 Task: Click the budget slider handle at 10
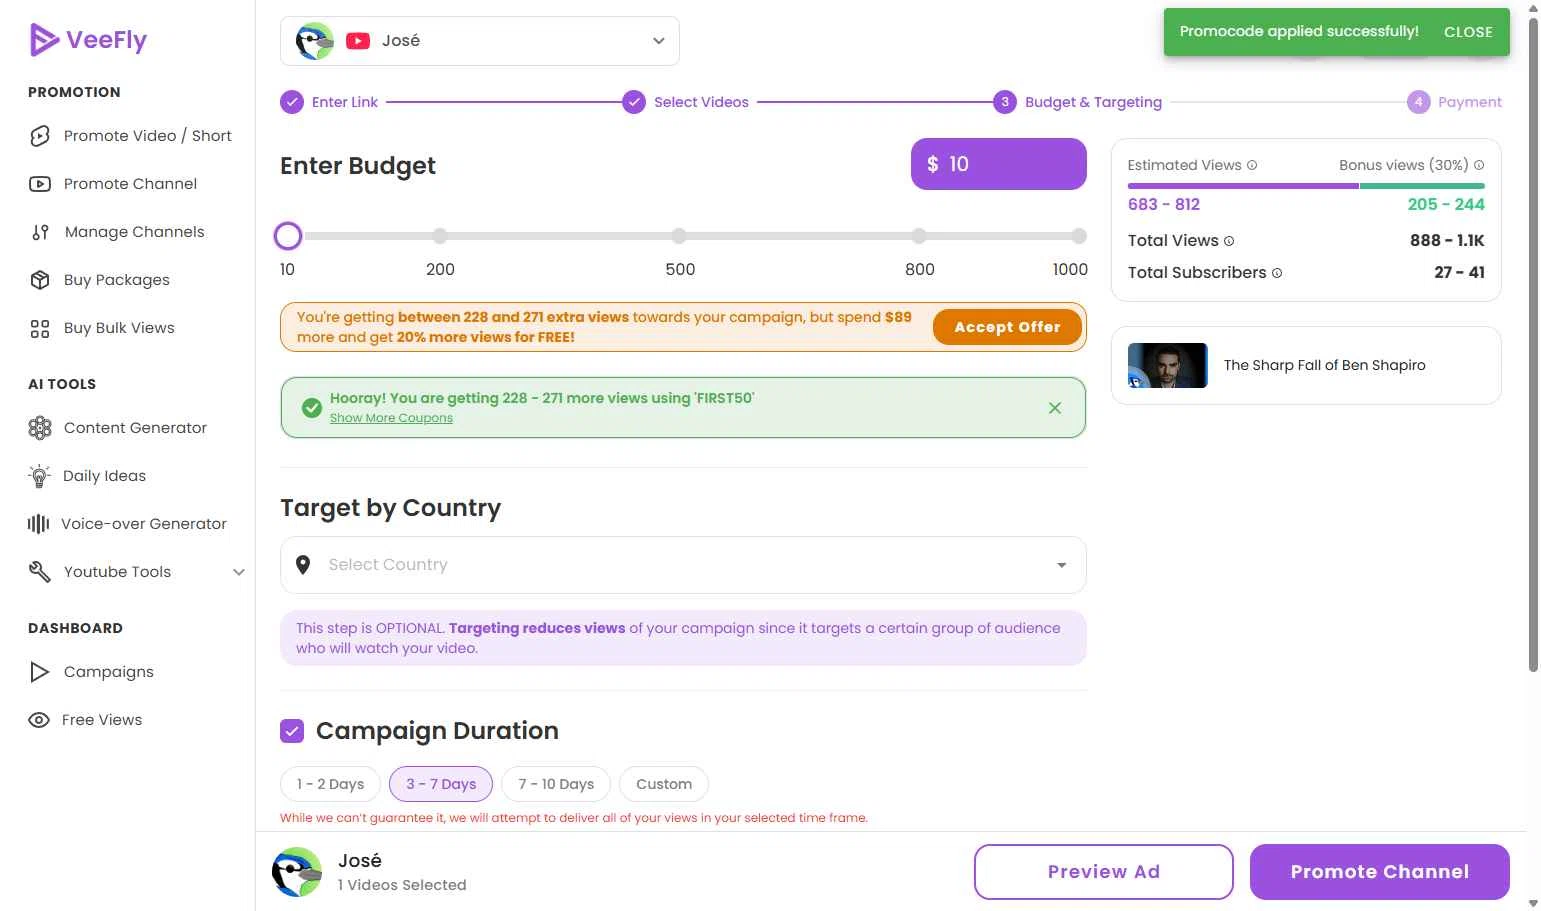coord(288,236)
